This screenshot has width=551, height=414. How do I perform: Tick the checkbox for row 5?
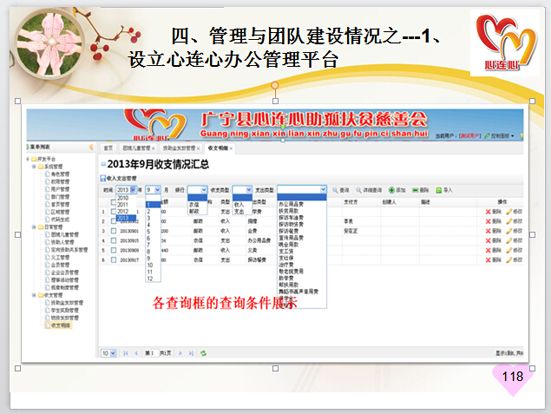click(114, 250)
